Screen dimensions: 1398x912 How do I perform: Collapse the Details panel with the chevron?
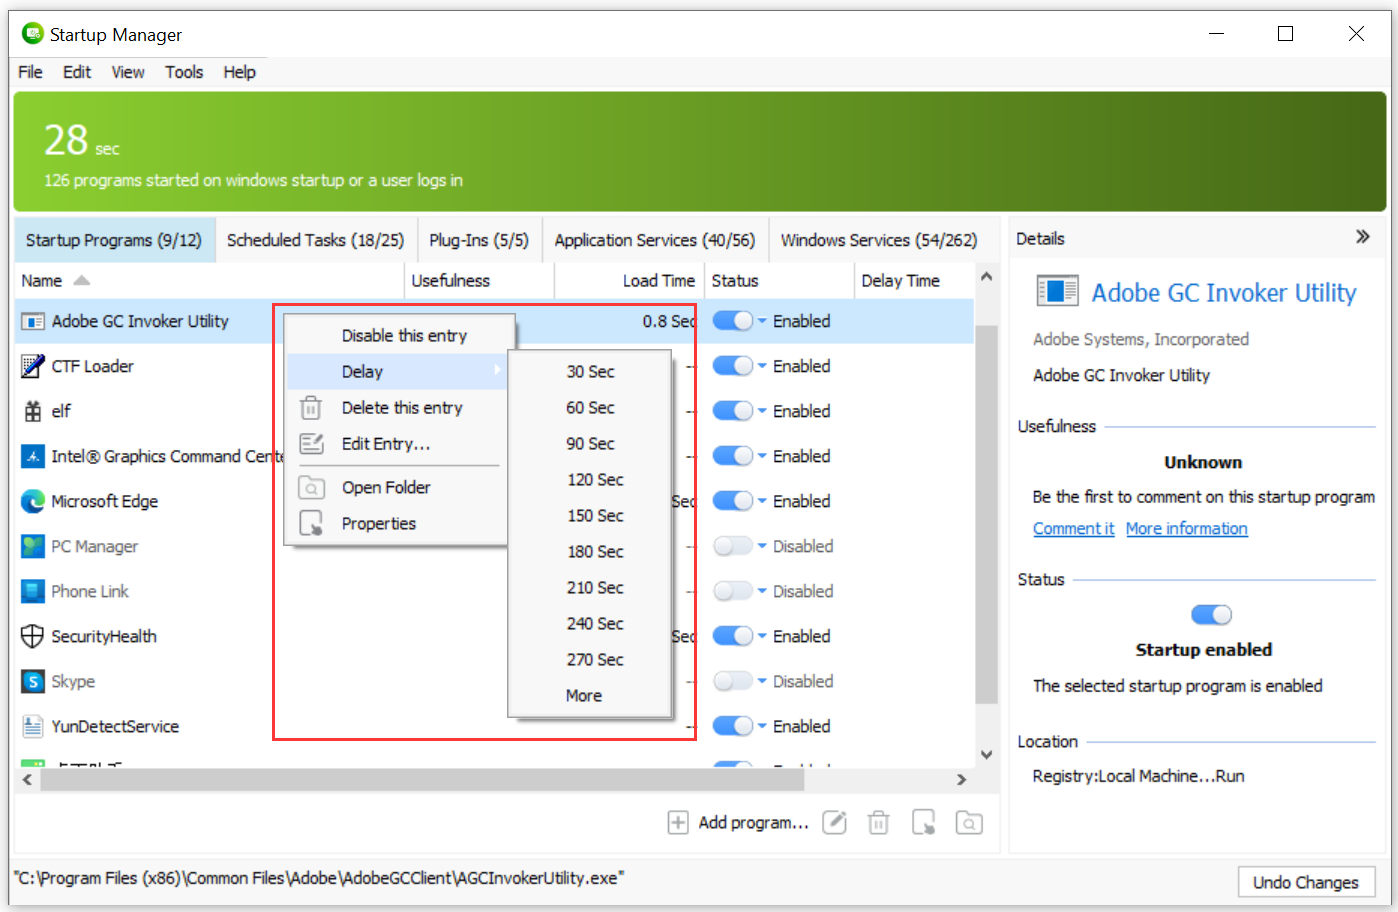pos(1363,237)
